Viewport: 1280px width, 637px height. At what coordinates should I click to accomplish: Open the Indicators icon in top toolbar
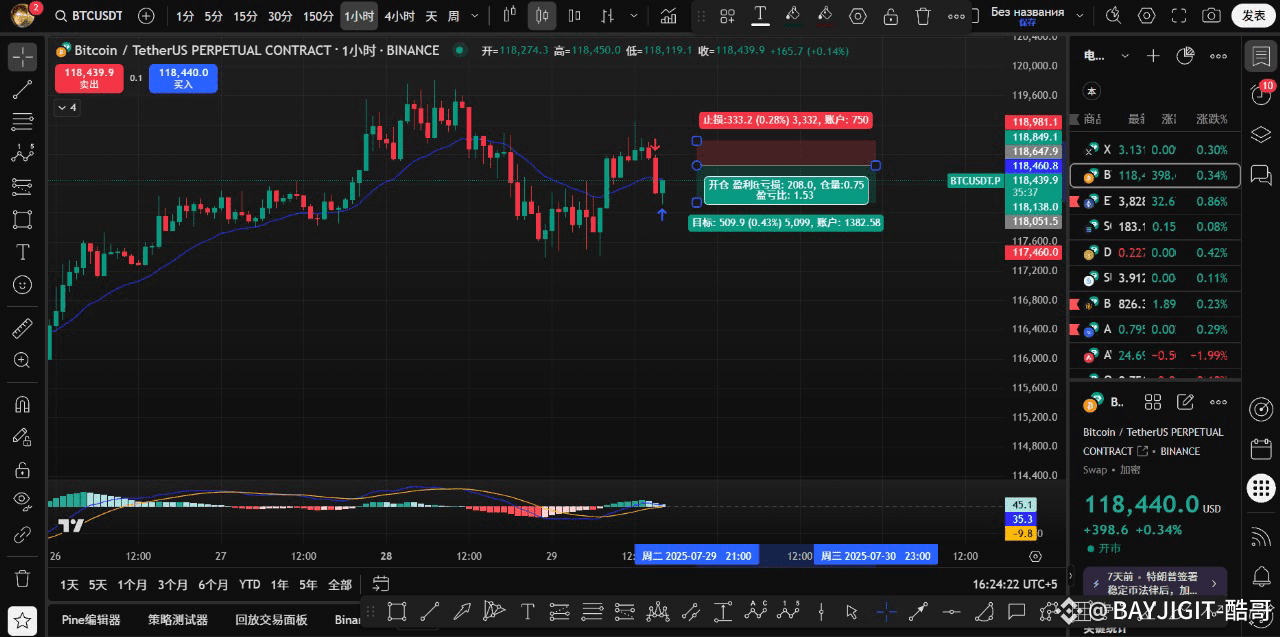coord(668,16)
